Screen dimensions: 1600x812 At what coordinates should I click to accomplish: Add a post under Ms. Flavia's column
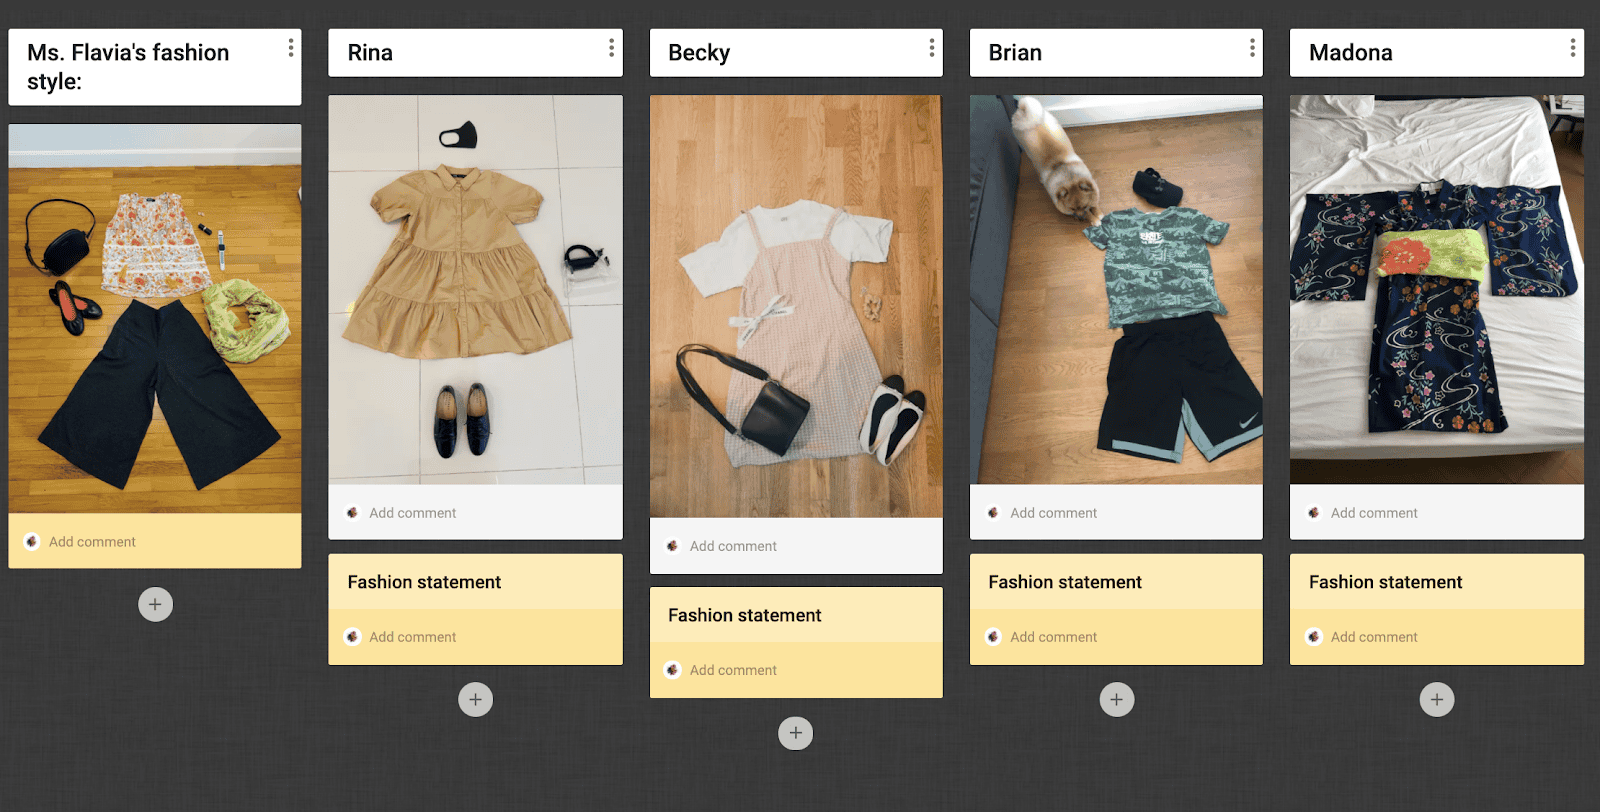155,604
